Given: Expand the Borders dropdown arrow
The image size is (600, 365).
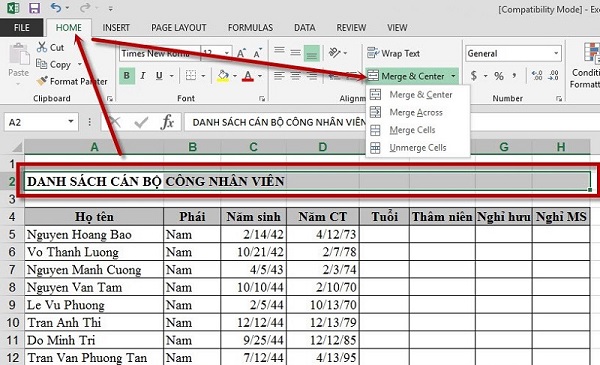Looking at the screenshot, I should (x=204, y=76).
